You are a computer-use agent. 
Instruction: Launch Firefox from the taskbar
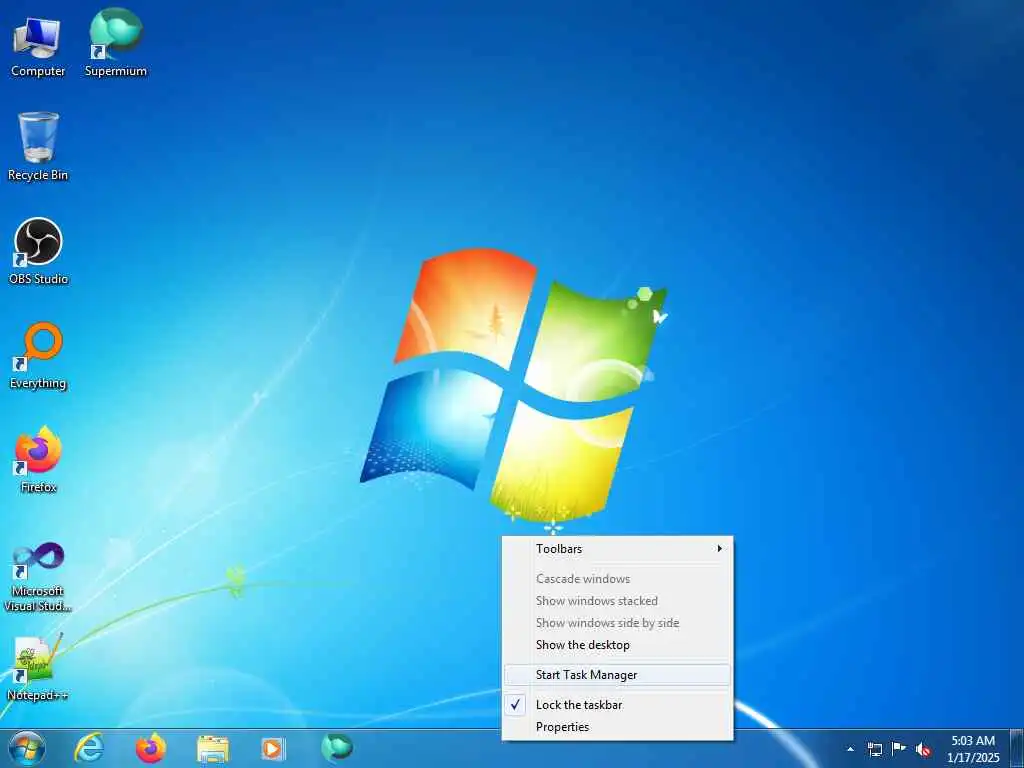click(151, 748)
